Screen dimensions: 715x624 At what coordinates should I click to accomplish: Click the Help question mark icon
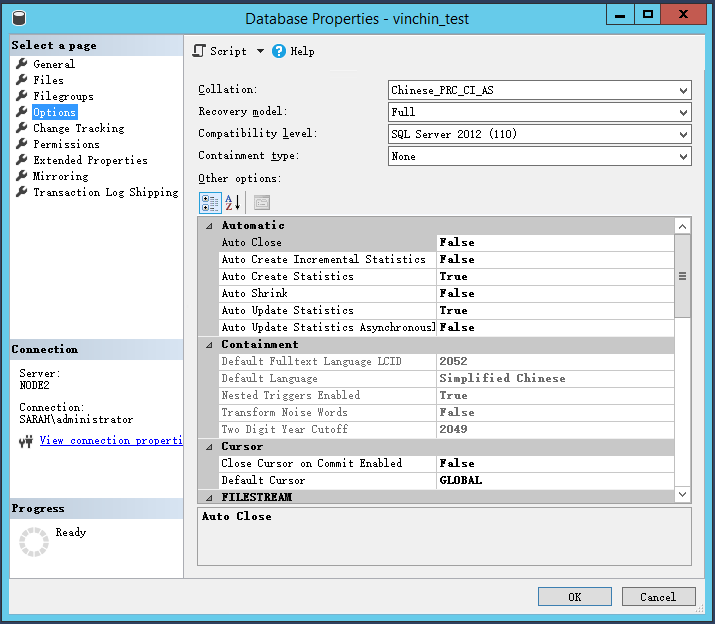[279, 51]
